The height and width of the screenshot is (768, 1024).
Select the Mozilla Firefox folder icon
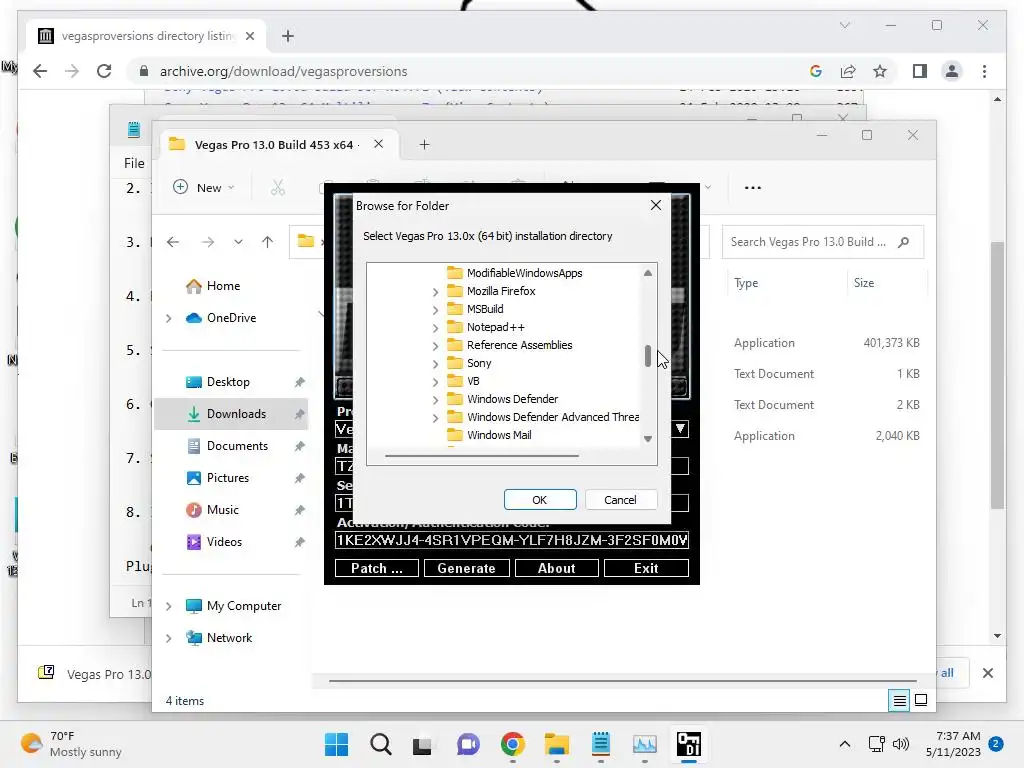pyautogui.click(x=455, y=291)
